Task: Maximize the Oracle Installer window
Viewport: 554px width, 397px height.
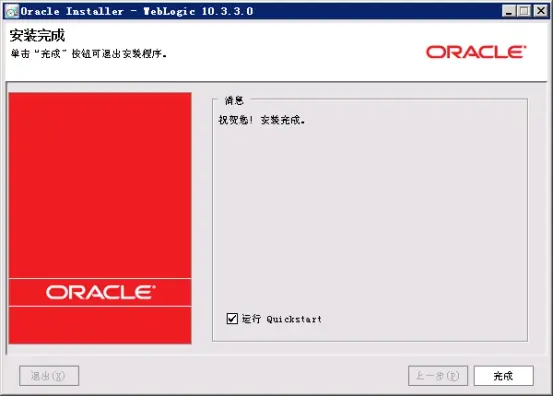Action: click(x=524, y=11)
